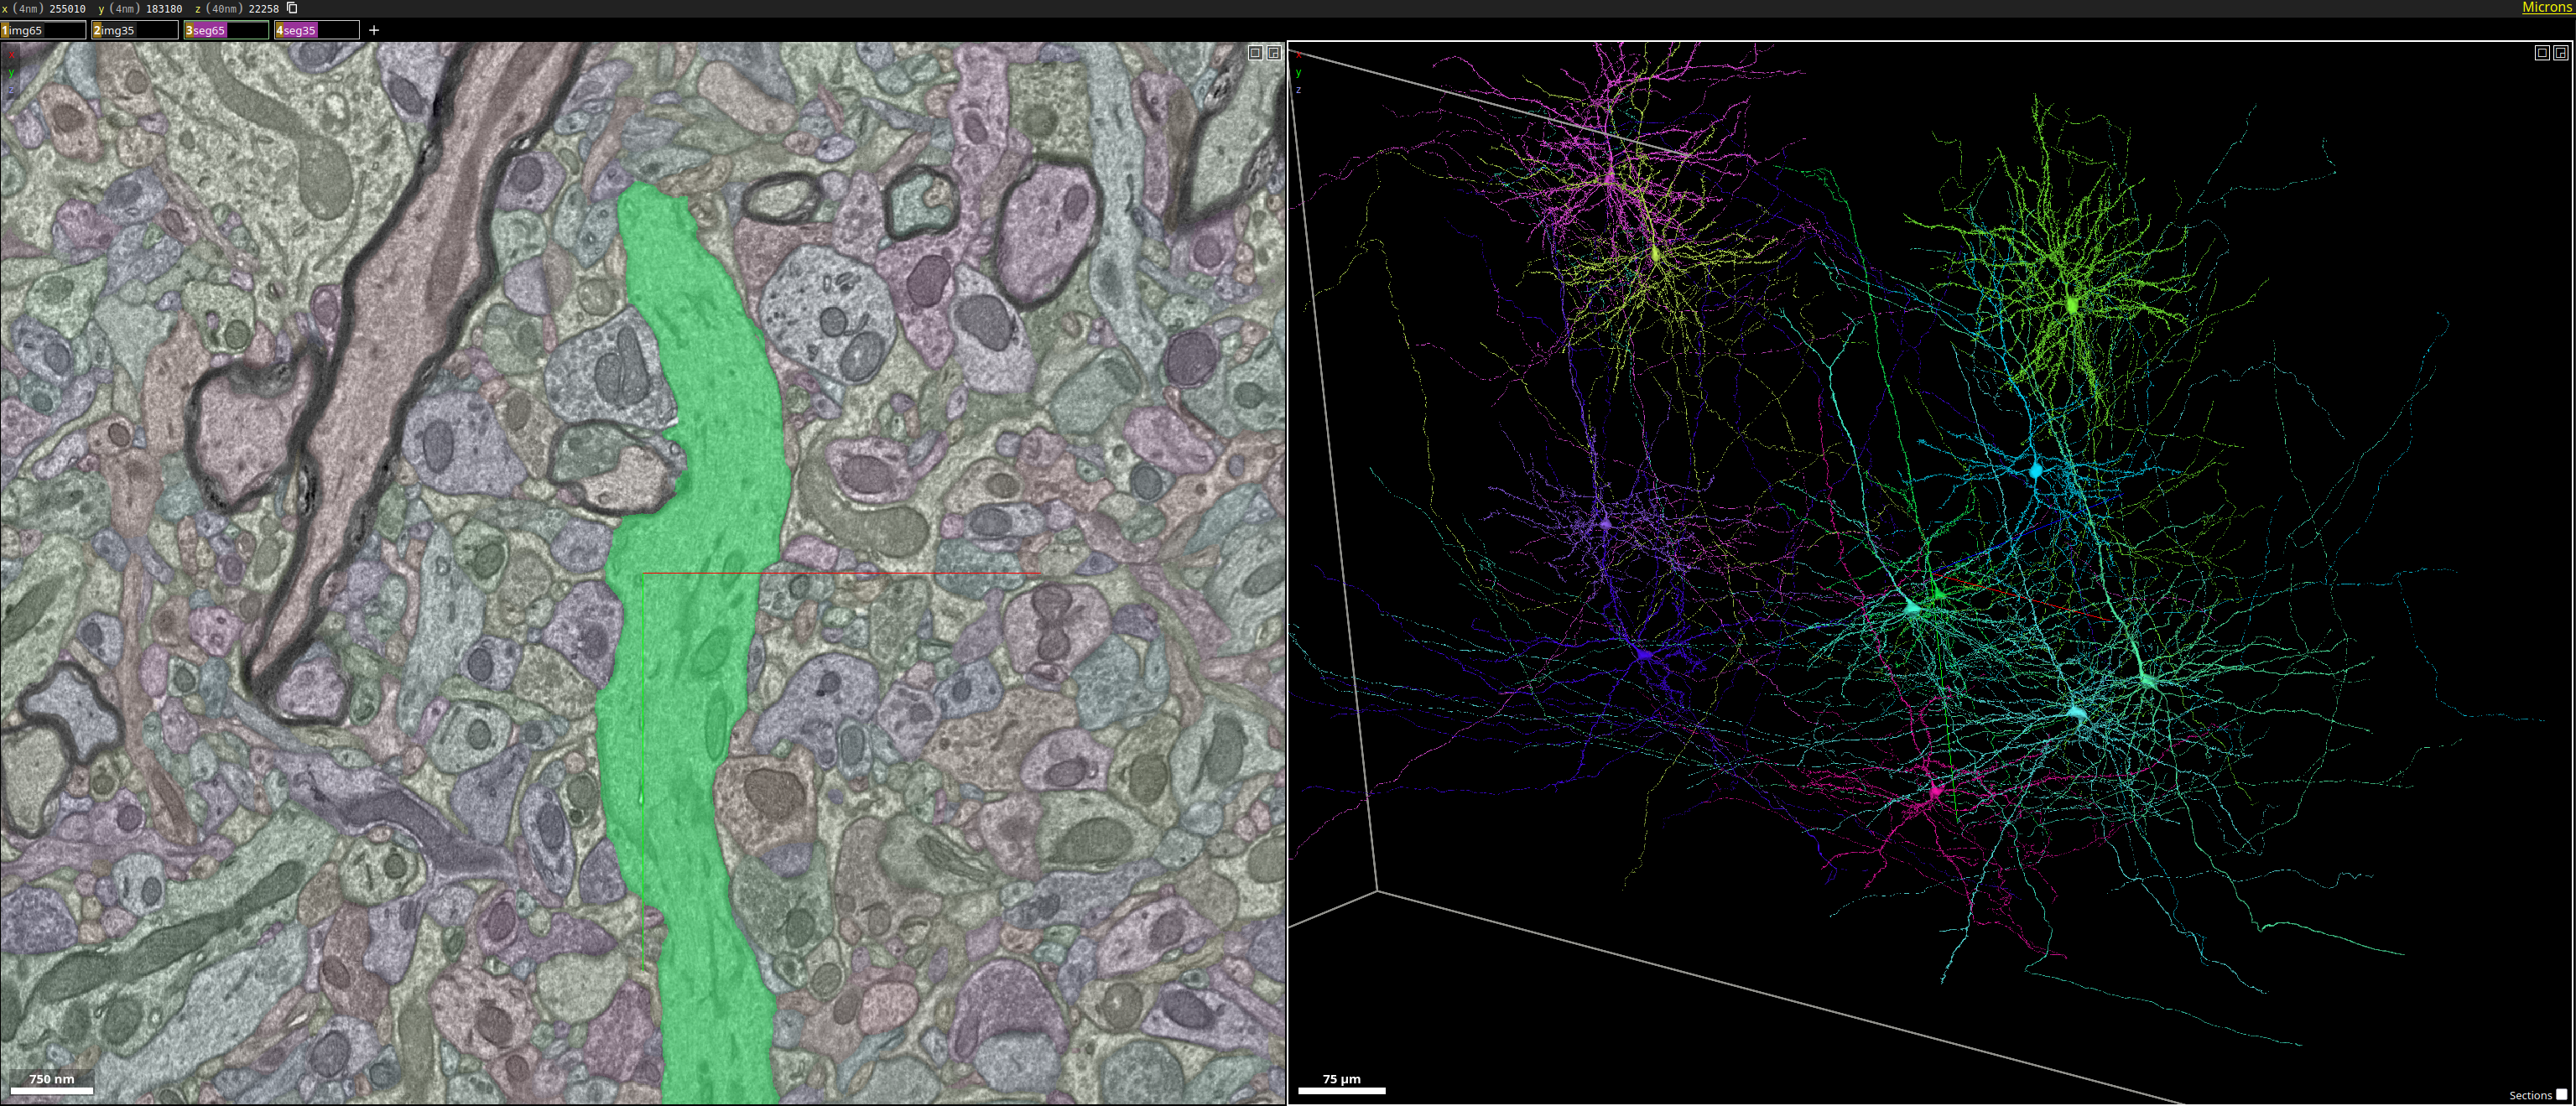This screenshot has height=1106, width=2576.
Task: Click layout switch icon in cross-section panel
Action: [x=1274, y=53]
